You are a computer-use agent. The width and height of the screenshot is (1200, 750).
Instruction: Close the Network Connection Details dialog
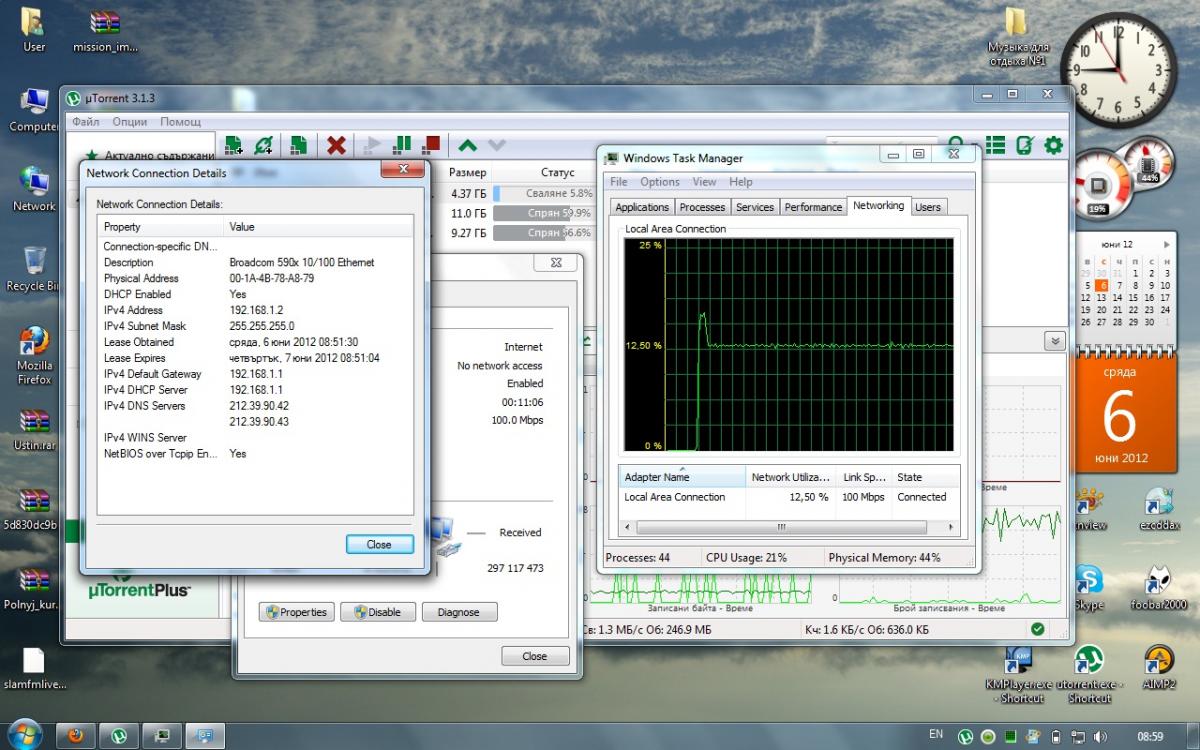click(x=379, y=545)
